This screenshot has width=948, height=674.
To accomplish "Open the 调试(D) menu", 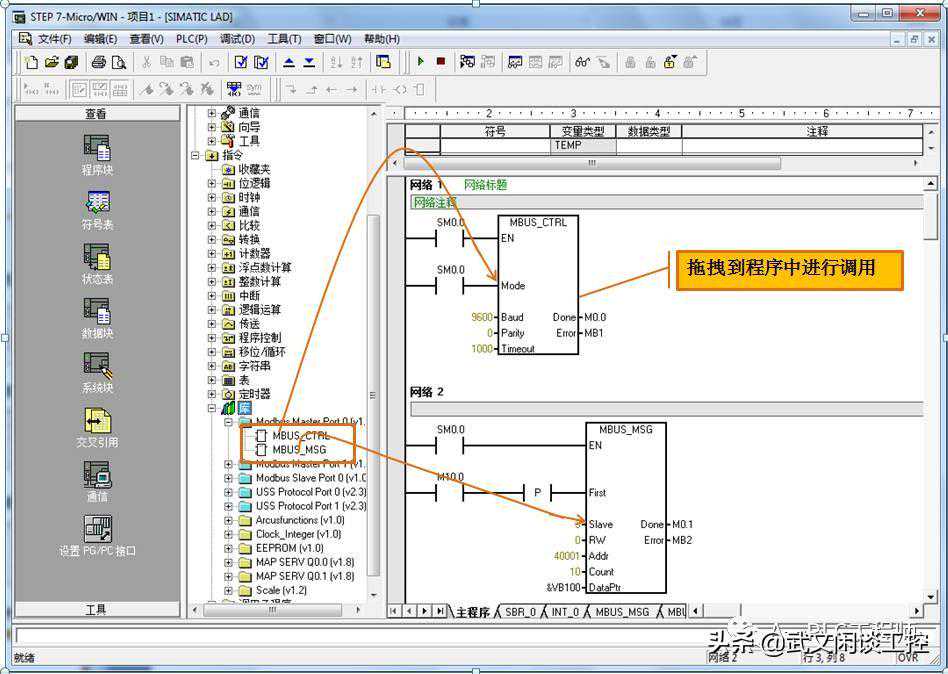I will click(236, 39).
